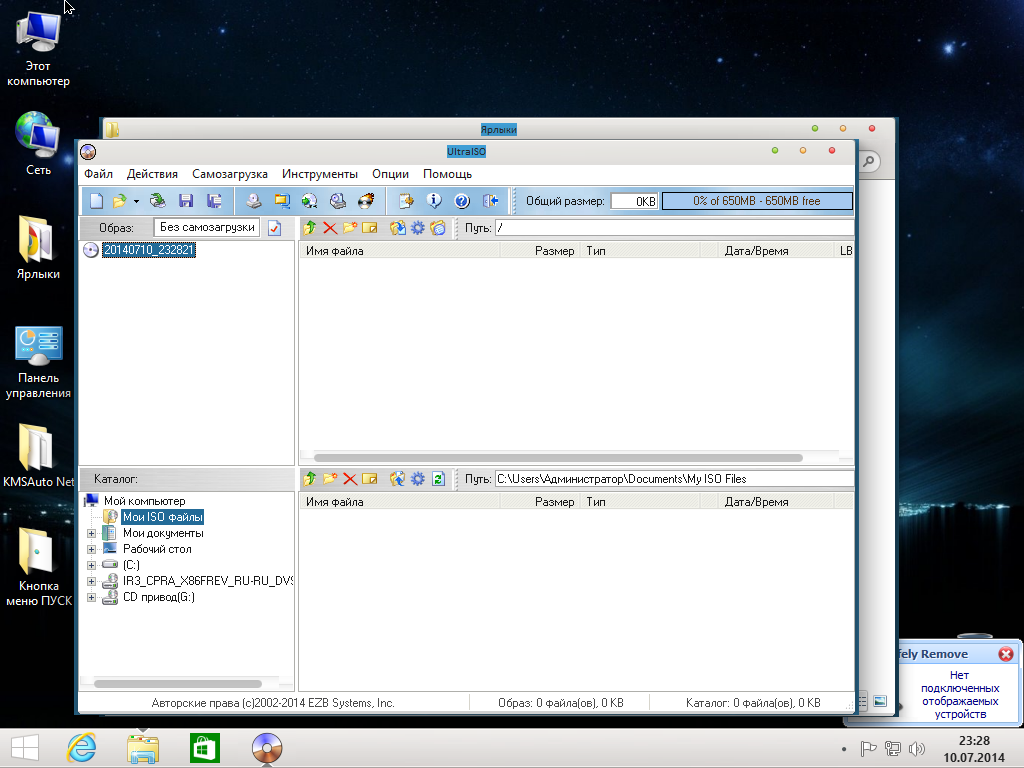Expand the Мои документы tree node
1024x768 pixels.
pyautogui.click(x=91, y=534)
